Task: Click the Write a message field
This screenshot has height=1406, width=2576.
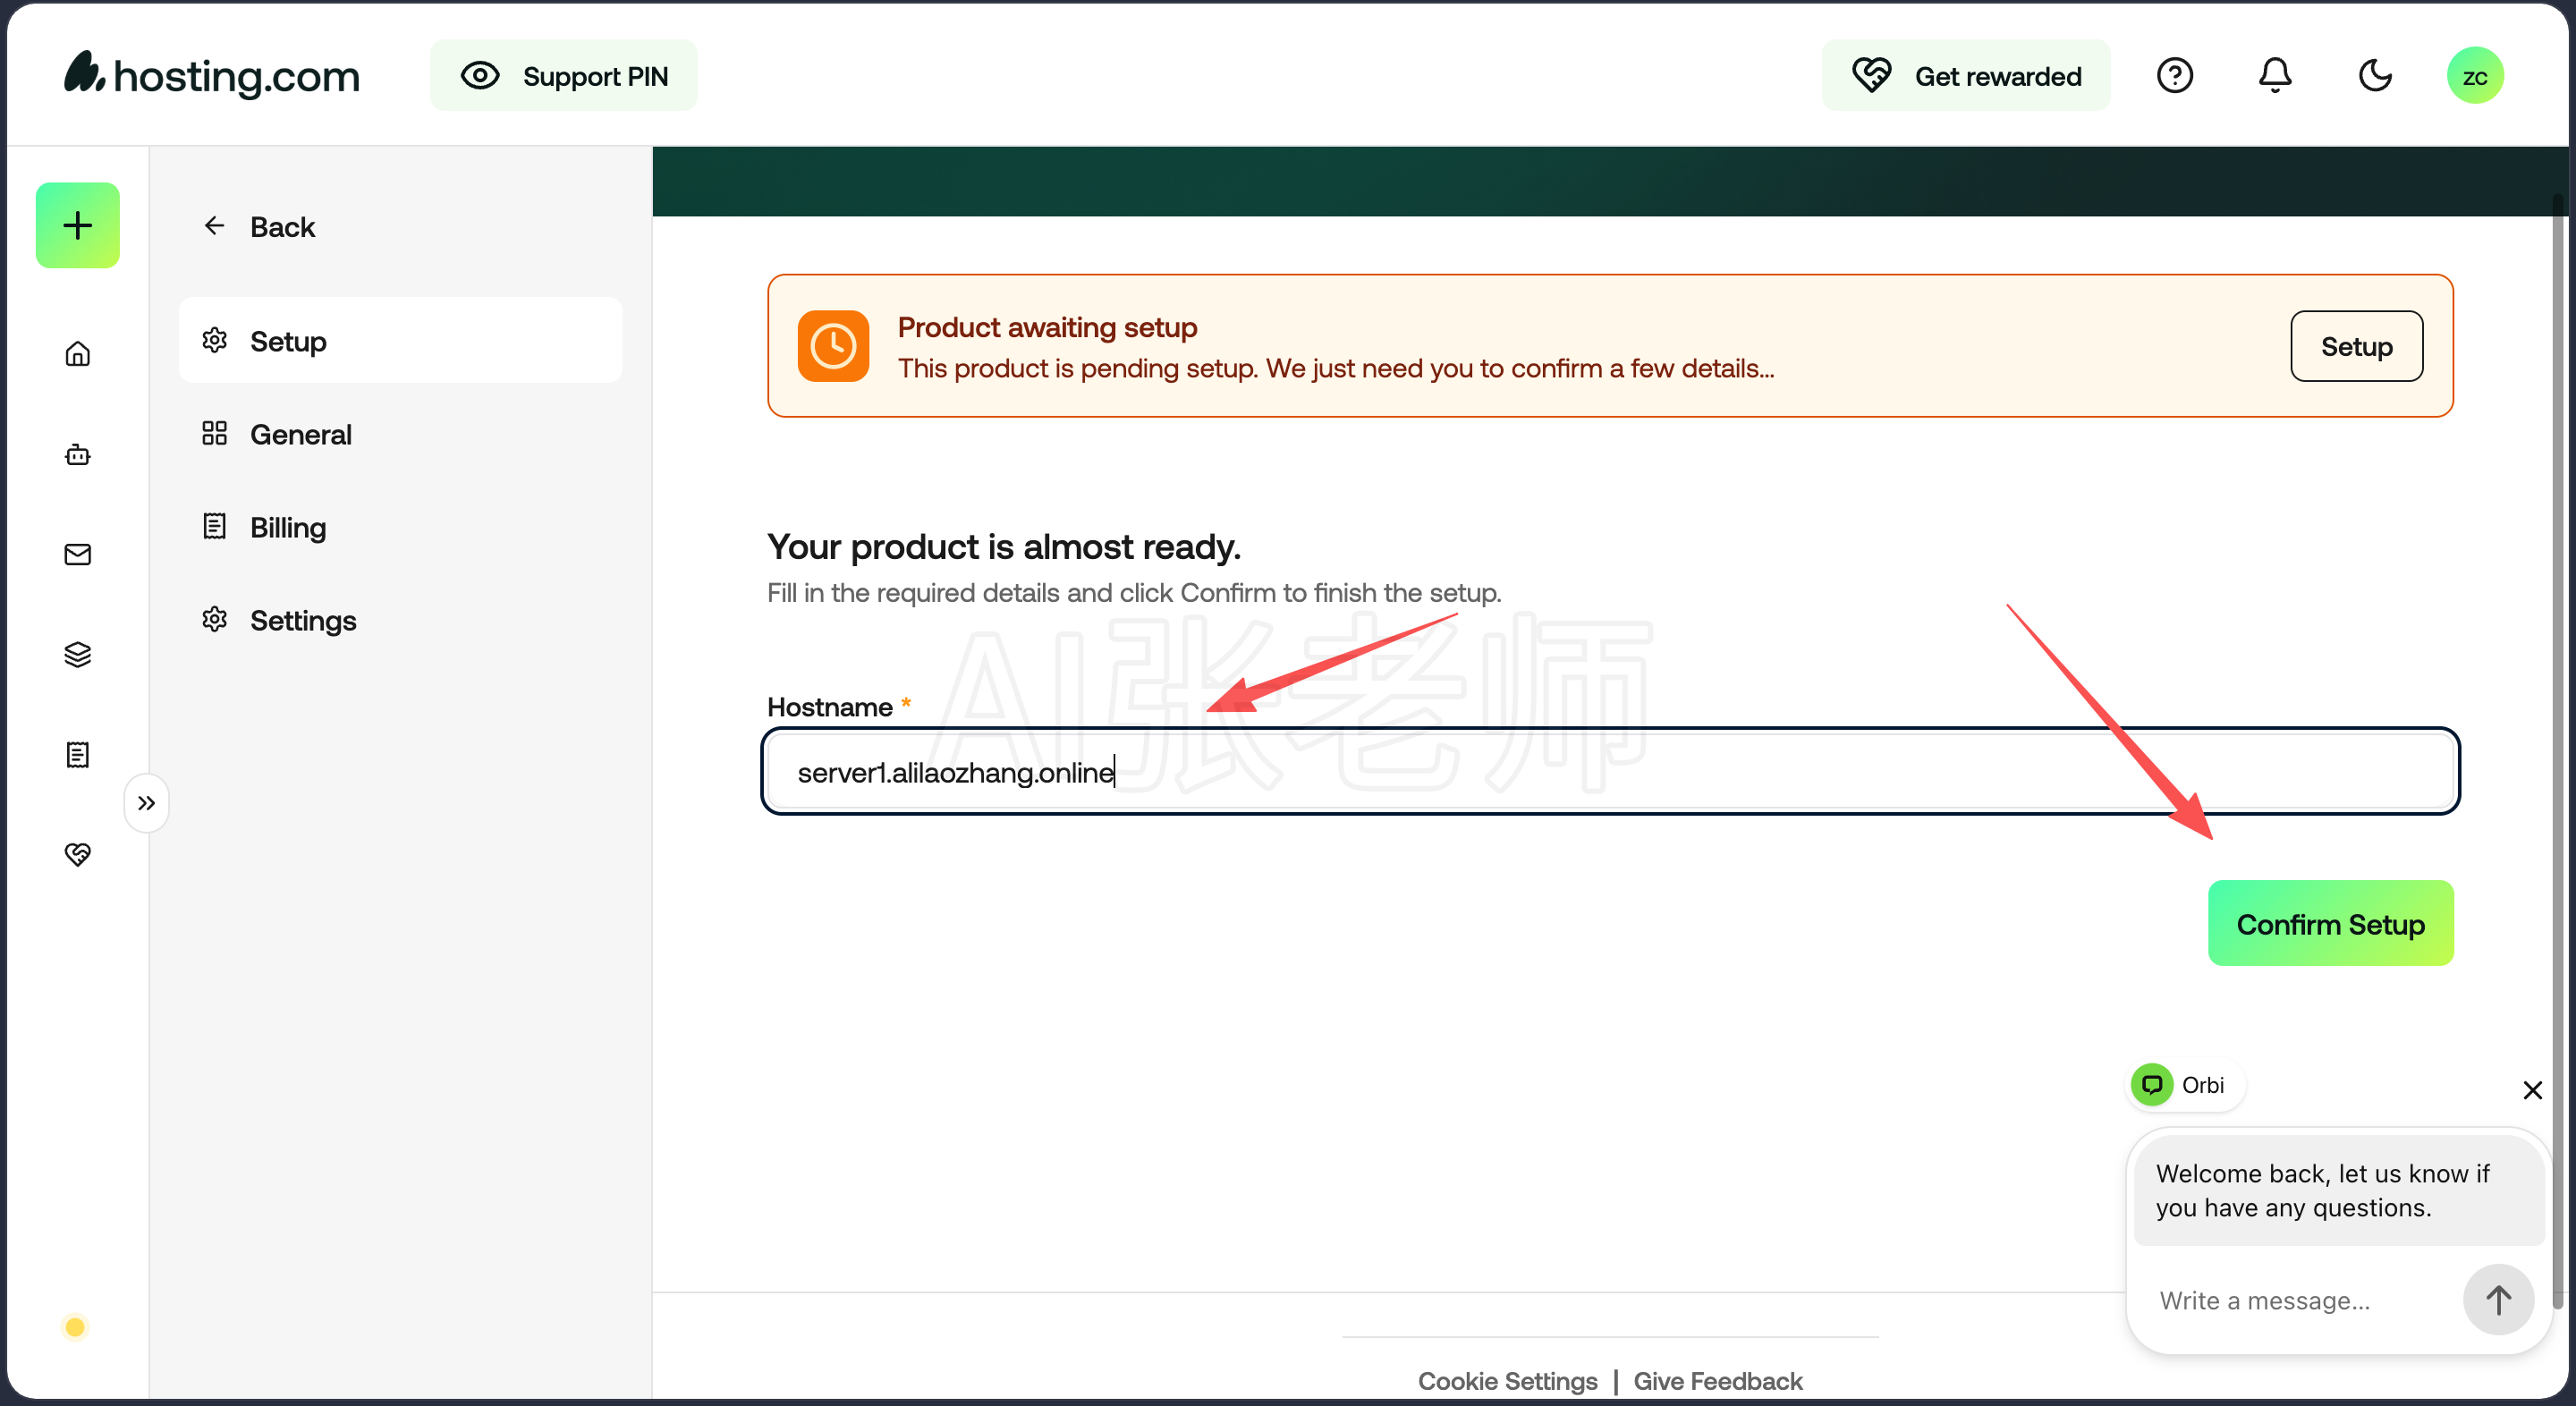Action: tap(2300, 1301)
